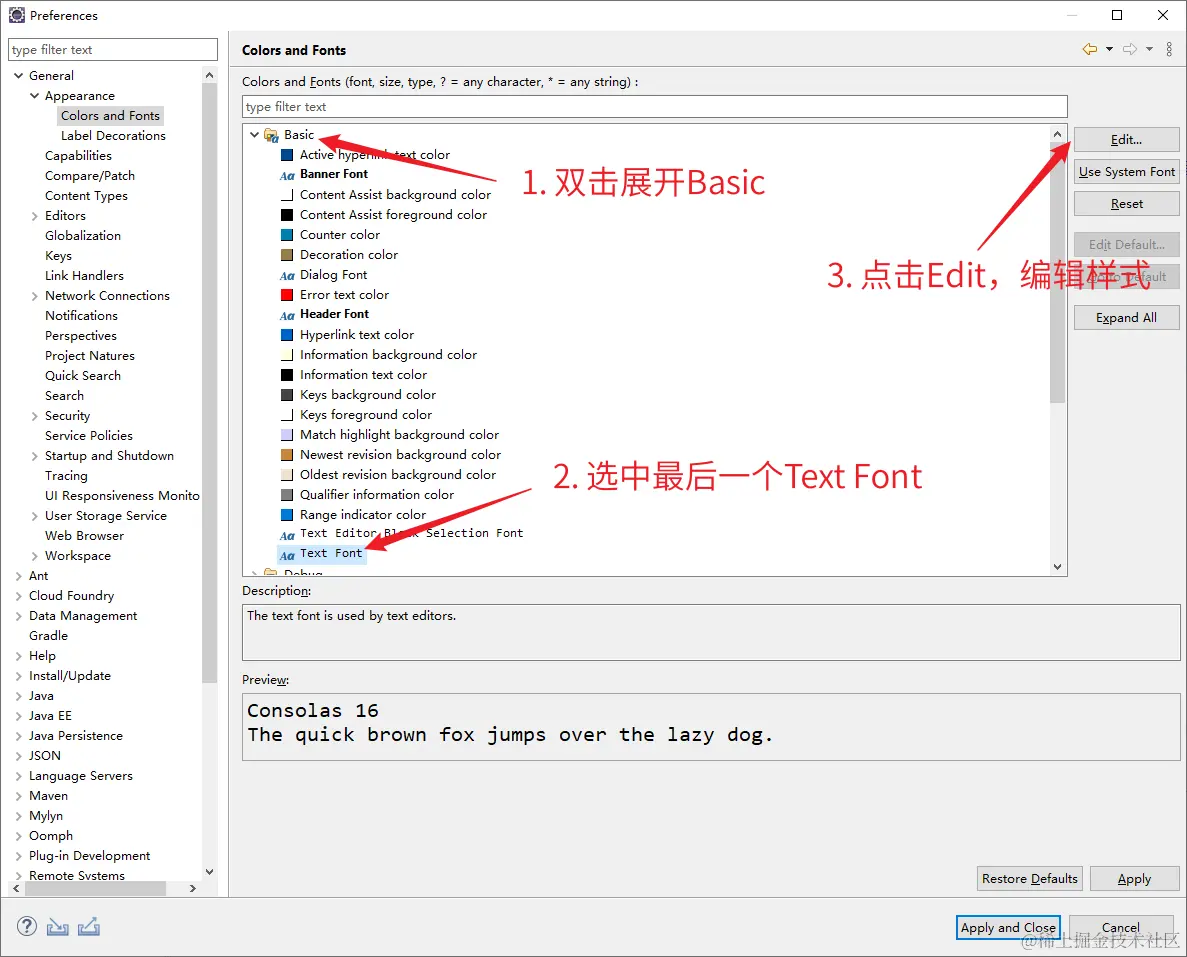1187x957 pixels.
Task: Click the forward navigation arrow icon
Action: pyautogui.click(x=1129, y=49)
